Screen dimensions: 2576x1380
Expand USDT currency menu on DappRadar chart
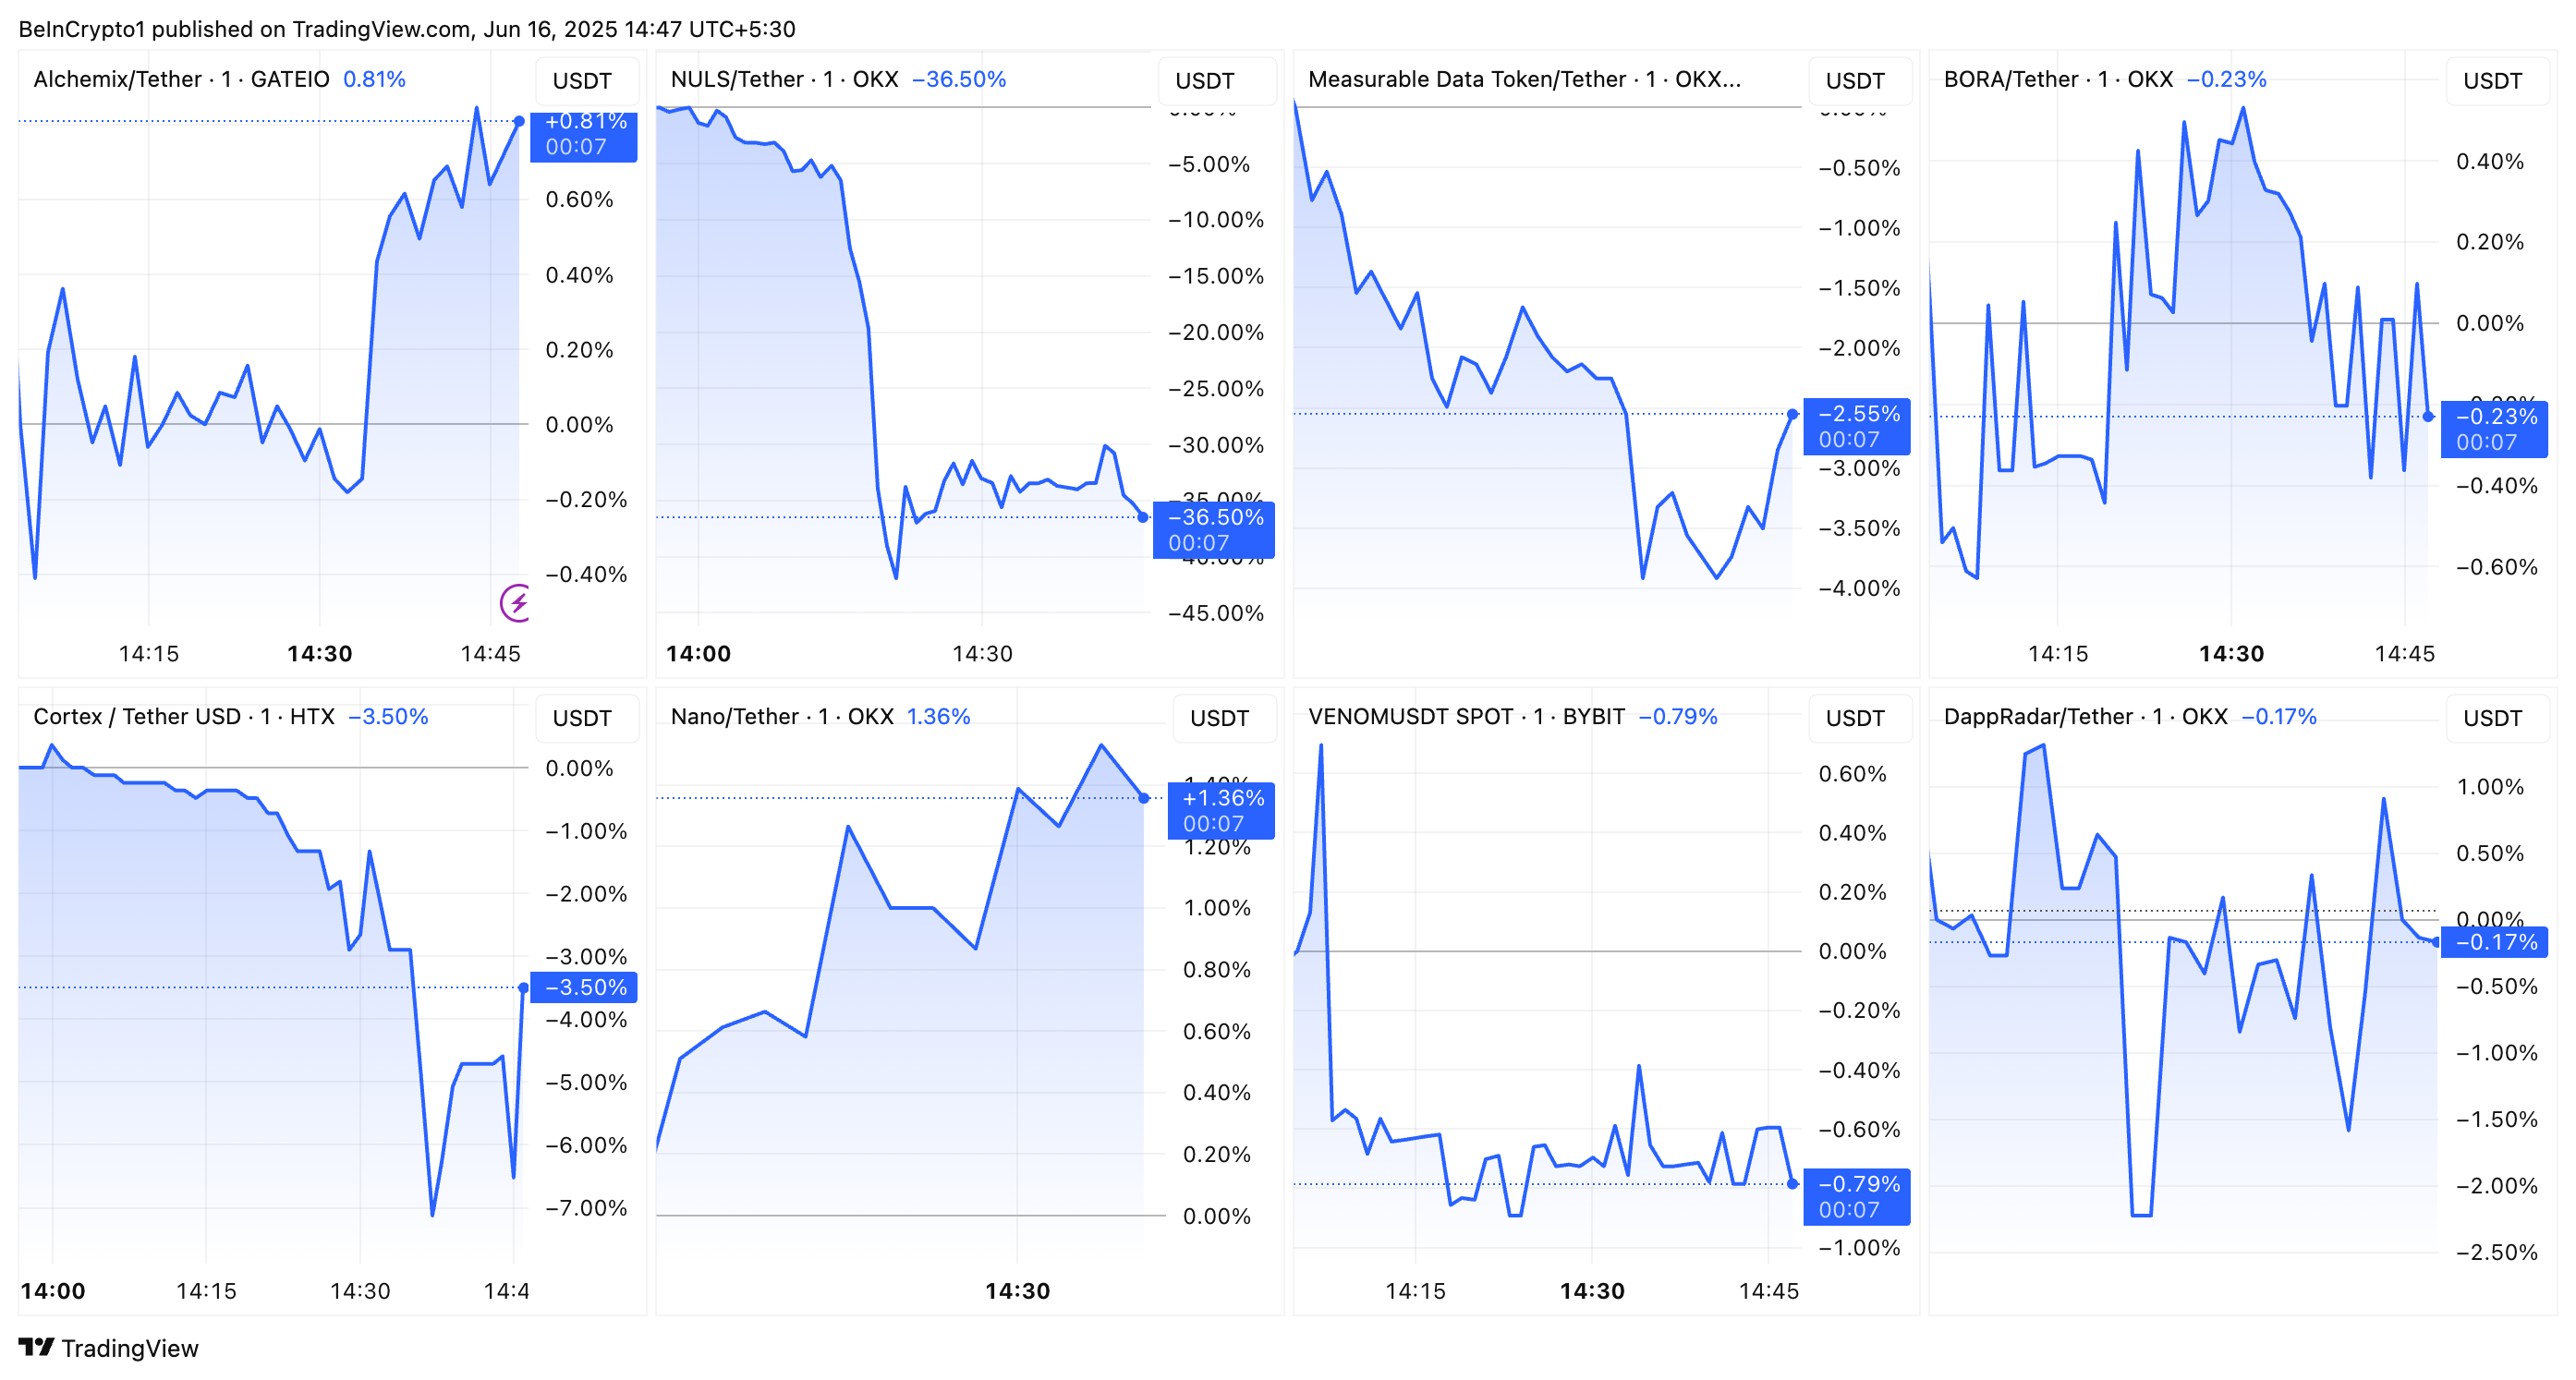click(x=2492, y=718)
